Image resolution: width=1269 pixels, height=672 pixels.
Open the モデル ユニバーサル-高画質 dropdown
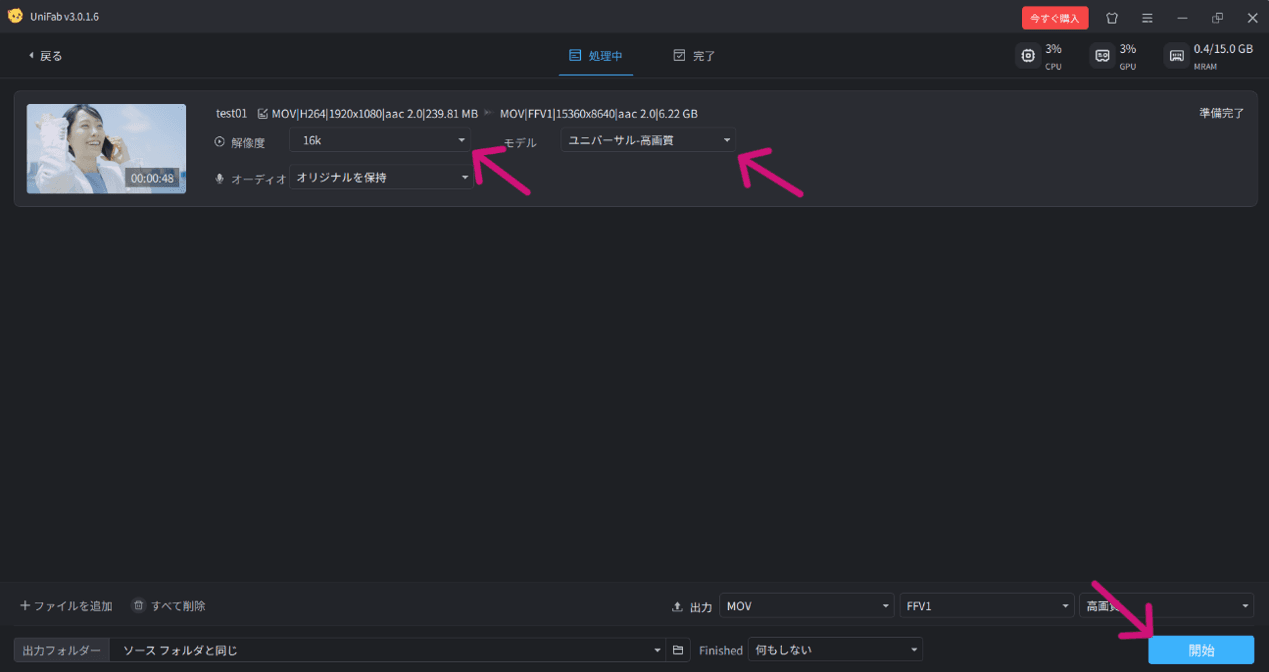point(647,140)
